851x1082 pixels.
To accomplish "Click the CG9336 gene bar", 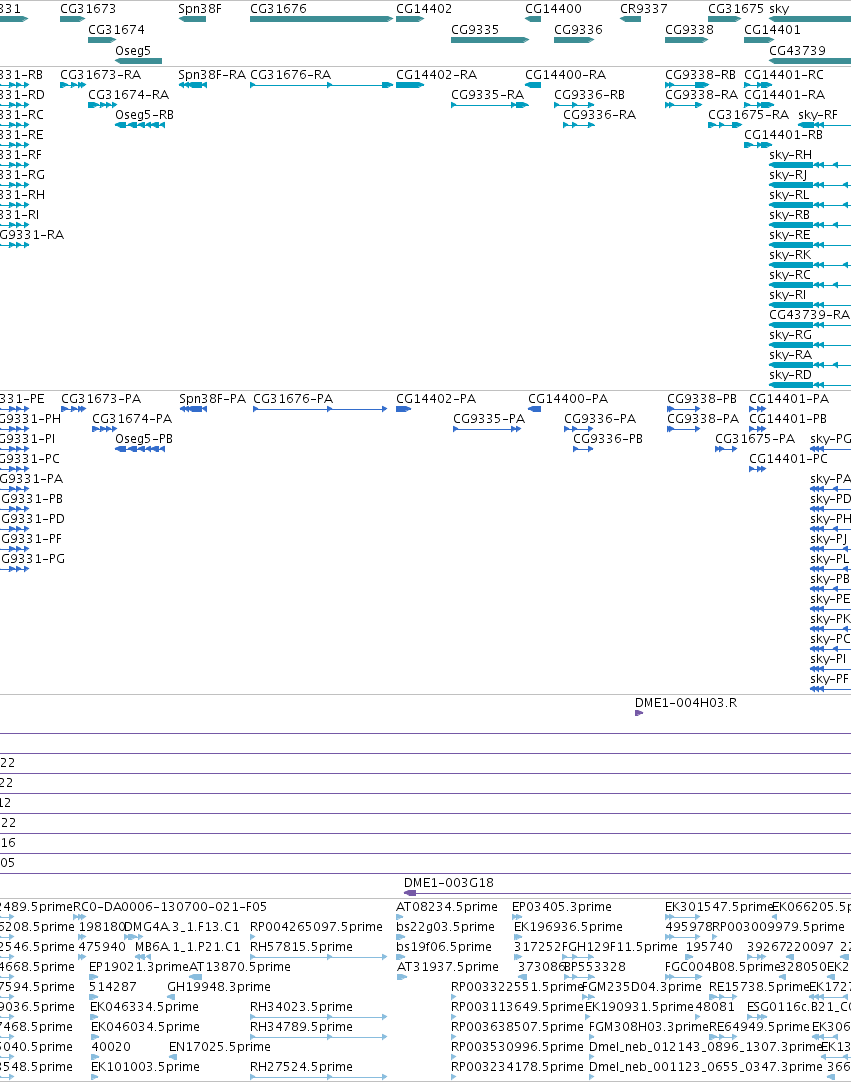I will [x=574, y=39].
